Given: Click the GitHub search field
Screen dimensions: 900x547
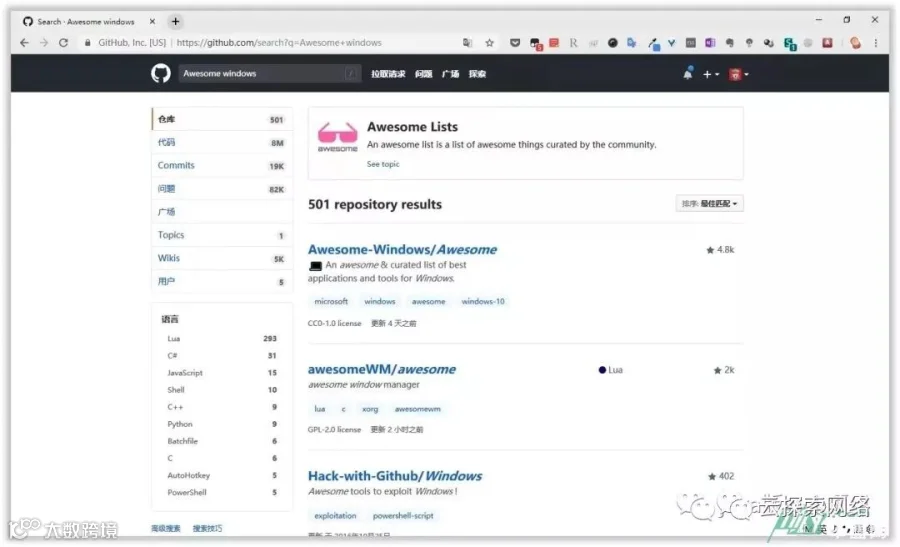Looking at the screenshot, I should pos(270,73).
